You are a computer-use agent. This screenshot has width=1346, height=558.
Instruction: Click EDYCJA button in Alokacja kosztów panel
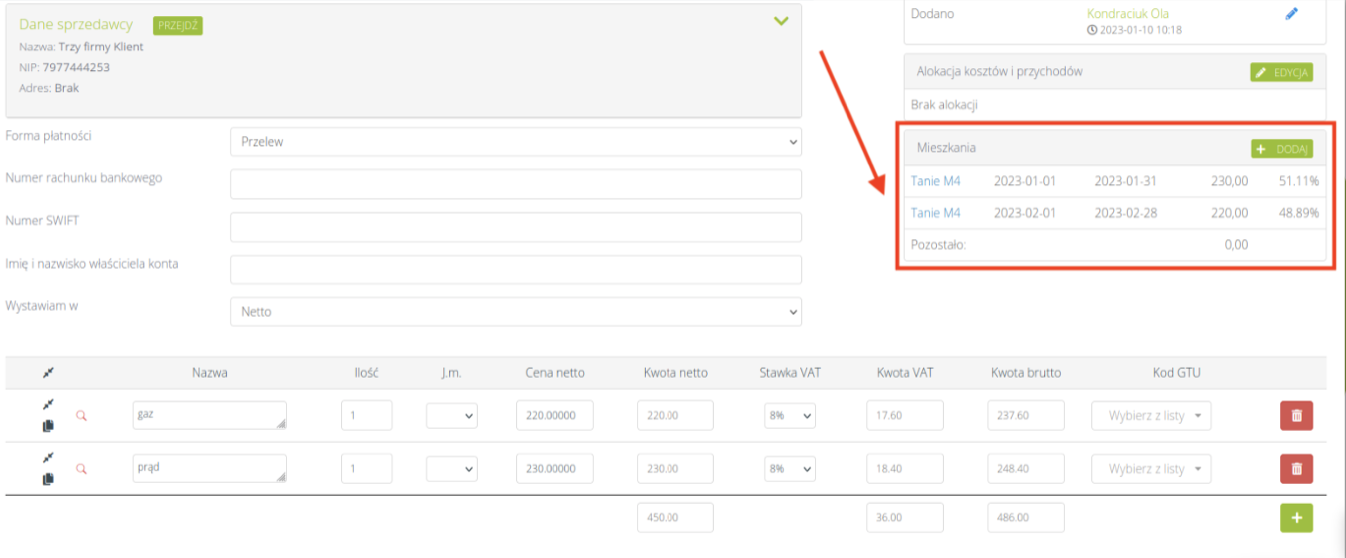tap(1281, 73)
